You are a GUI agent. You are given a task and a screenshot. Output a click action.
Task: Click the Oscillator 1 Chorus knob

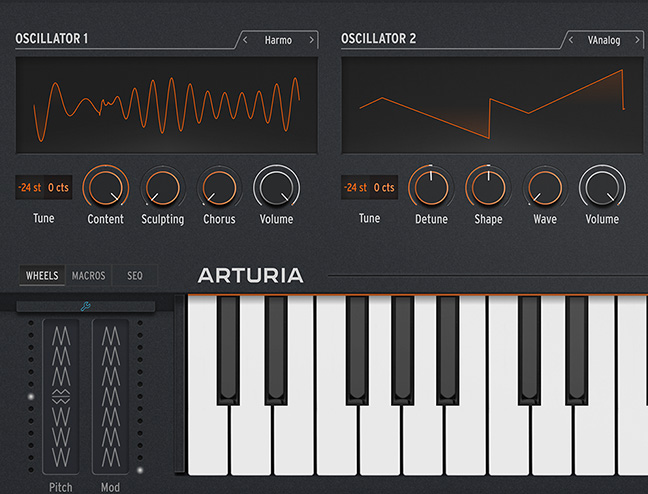[x=219, y=187]
